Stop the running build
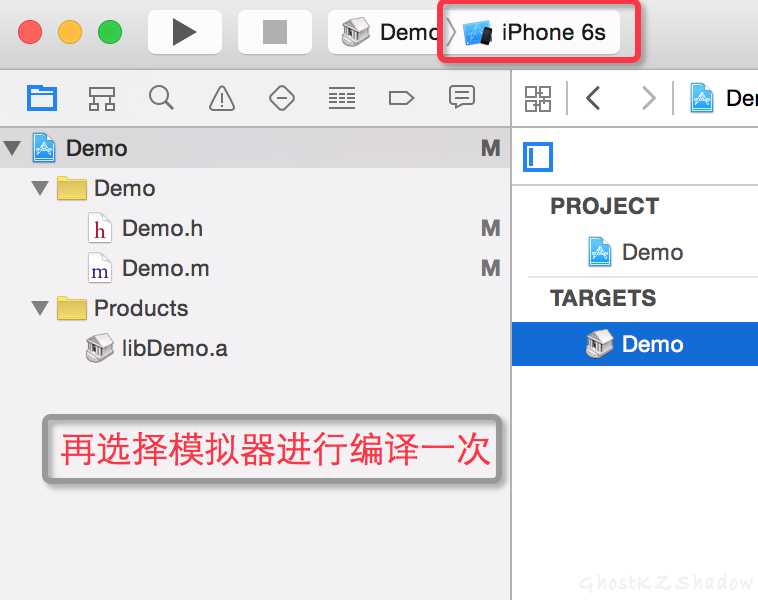Screen dimensions: 758x600 [x=275, y=32]
